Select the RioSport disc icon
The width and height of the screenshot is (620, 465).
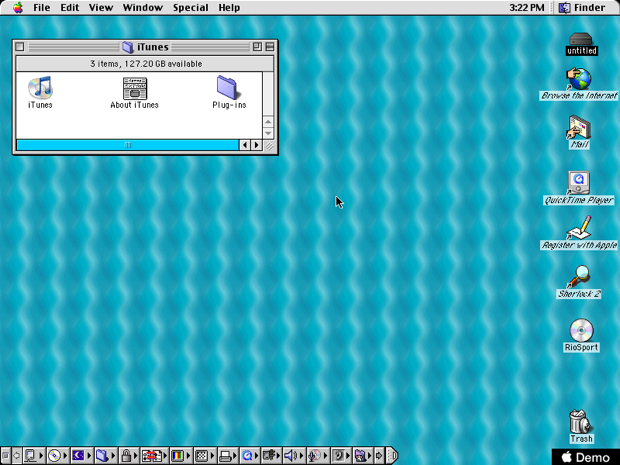(x=581, y=330)
